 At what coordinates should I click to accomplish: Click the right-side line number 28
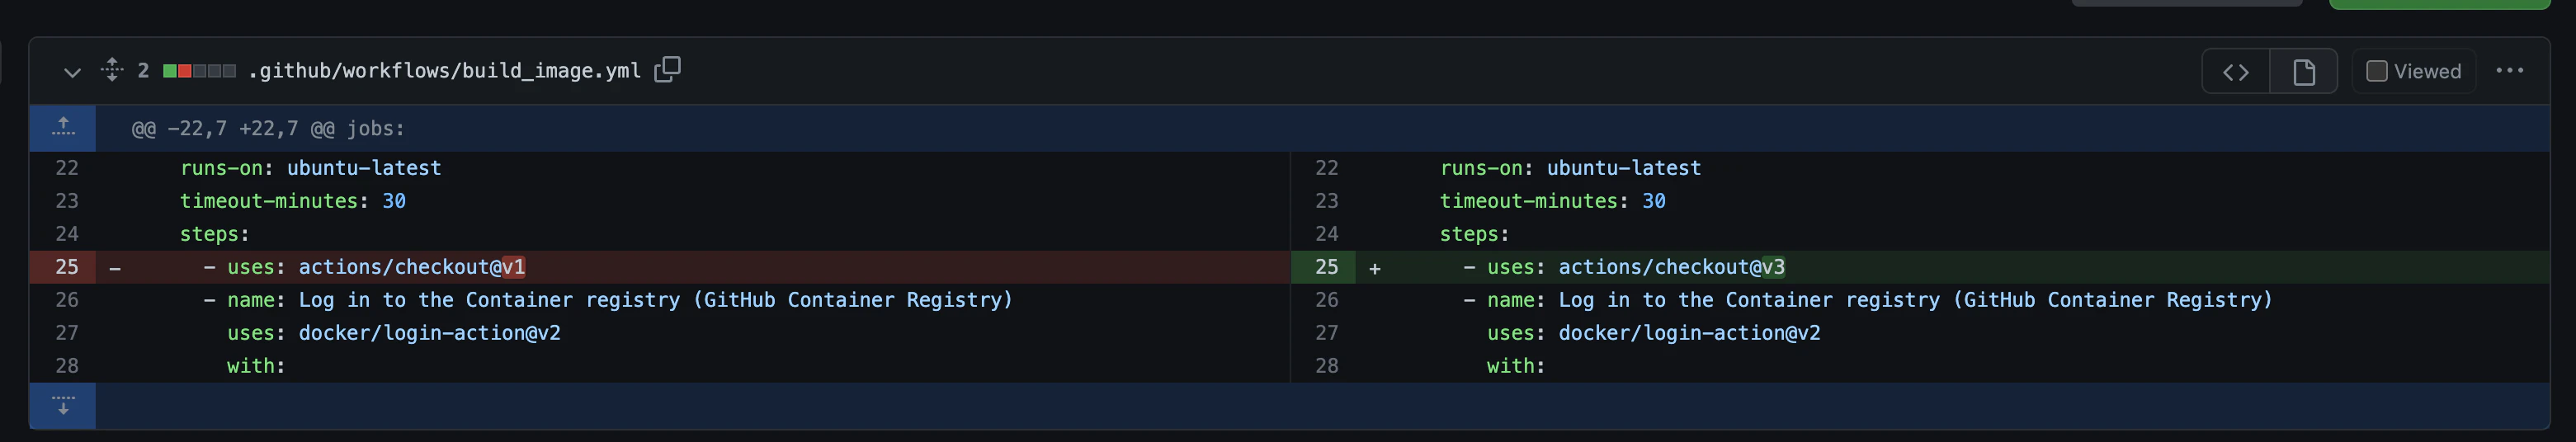[x=1326, y=366]
